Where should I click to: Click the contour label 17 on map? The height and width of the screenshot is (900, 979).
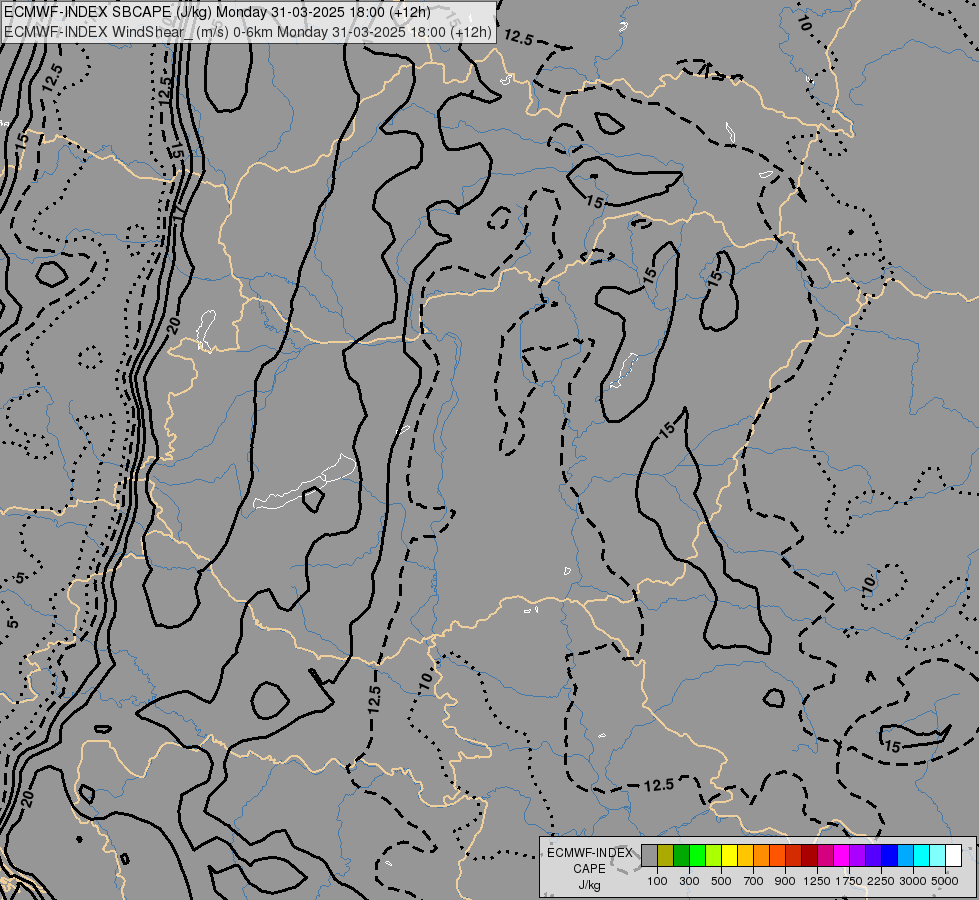coord(180,213)
